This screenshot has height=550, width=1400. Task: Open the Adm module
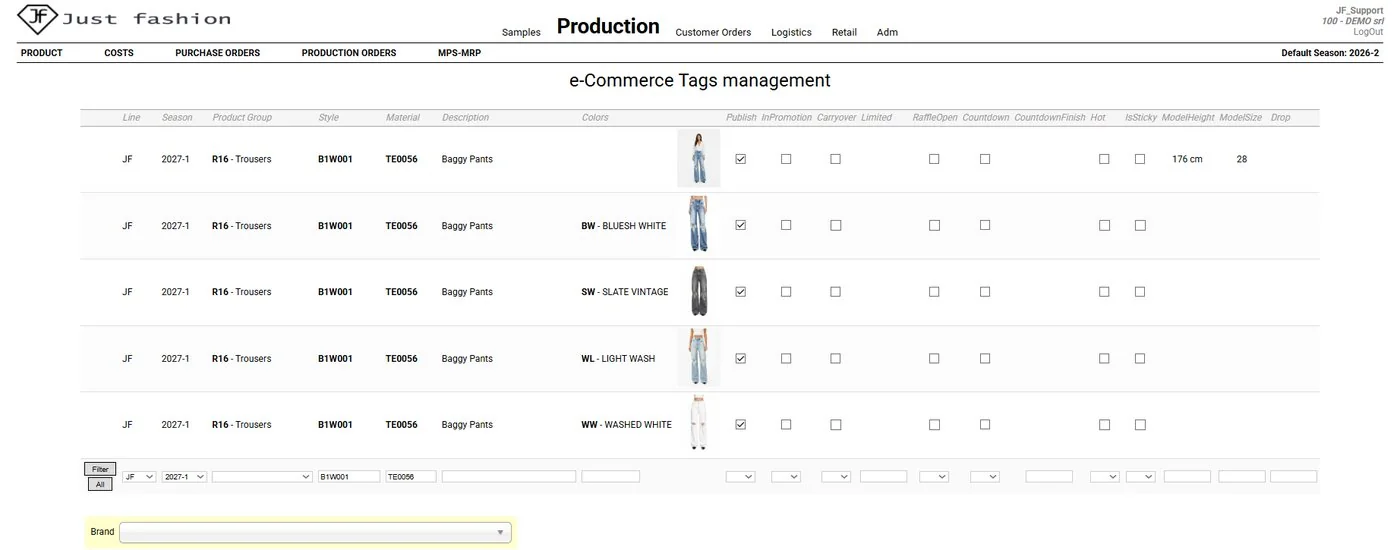(x=887, y=32)
